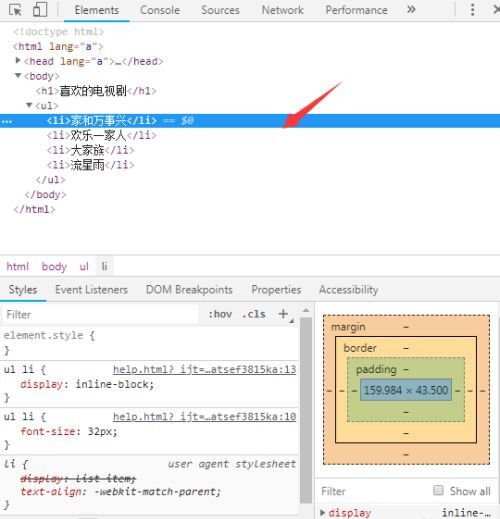Click the element.style rule block
Screen dimensions: 500x519
click(149, 343)
